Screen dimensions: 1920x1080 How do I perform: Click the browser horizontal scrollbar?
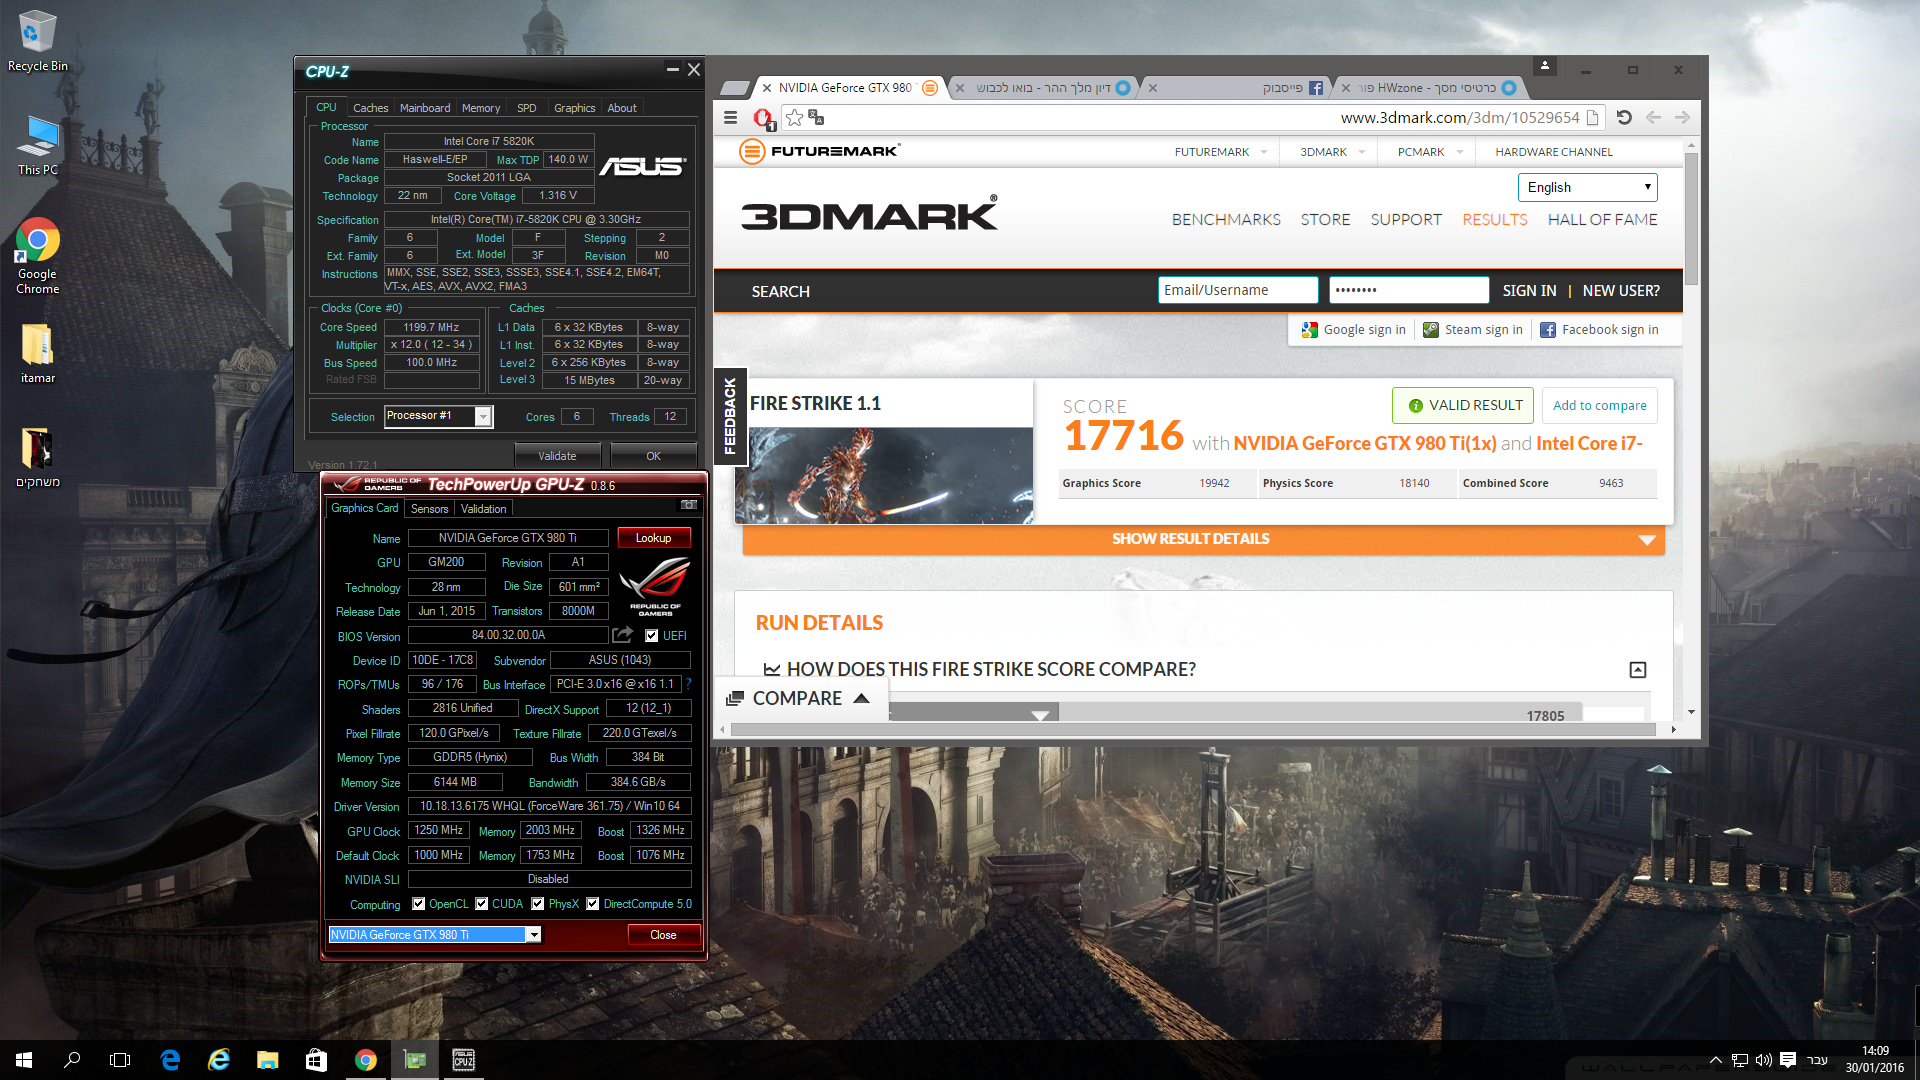pos(1190,729)
